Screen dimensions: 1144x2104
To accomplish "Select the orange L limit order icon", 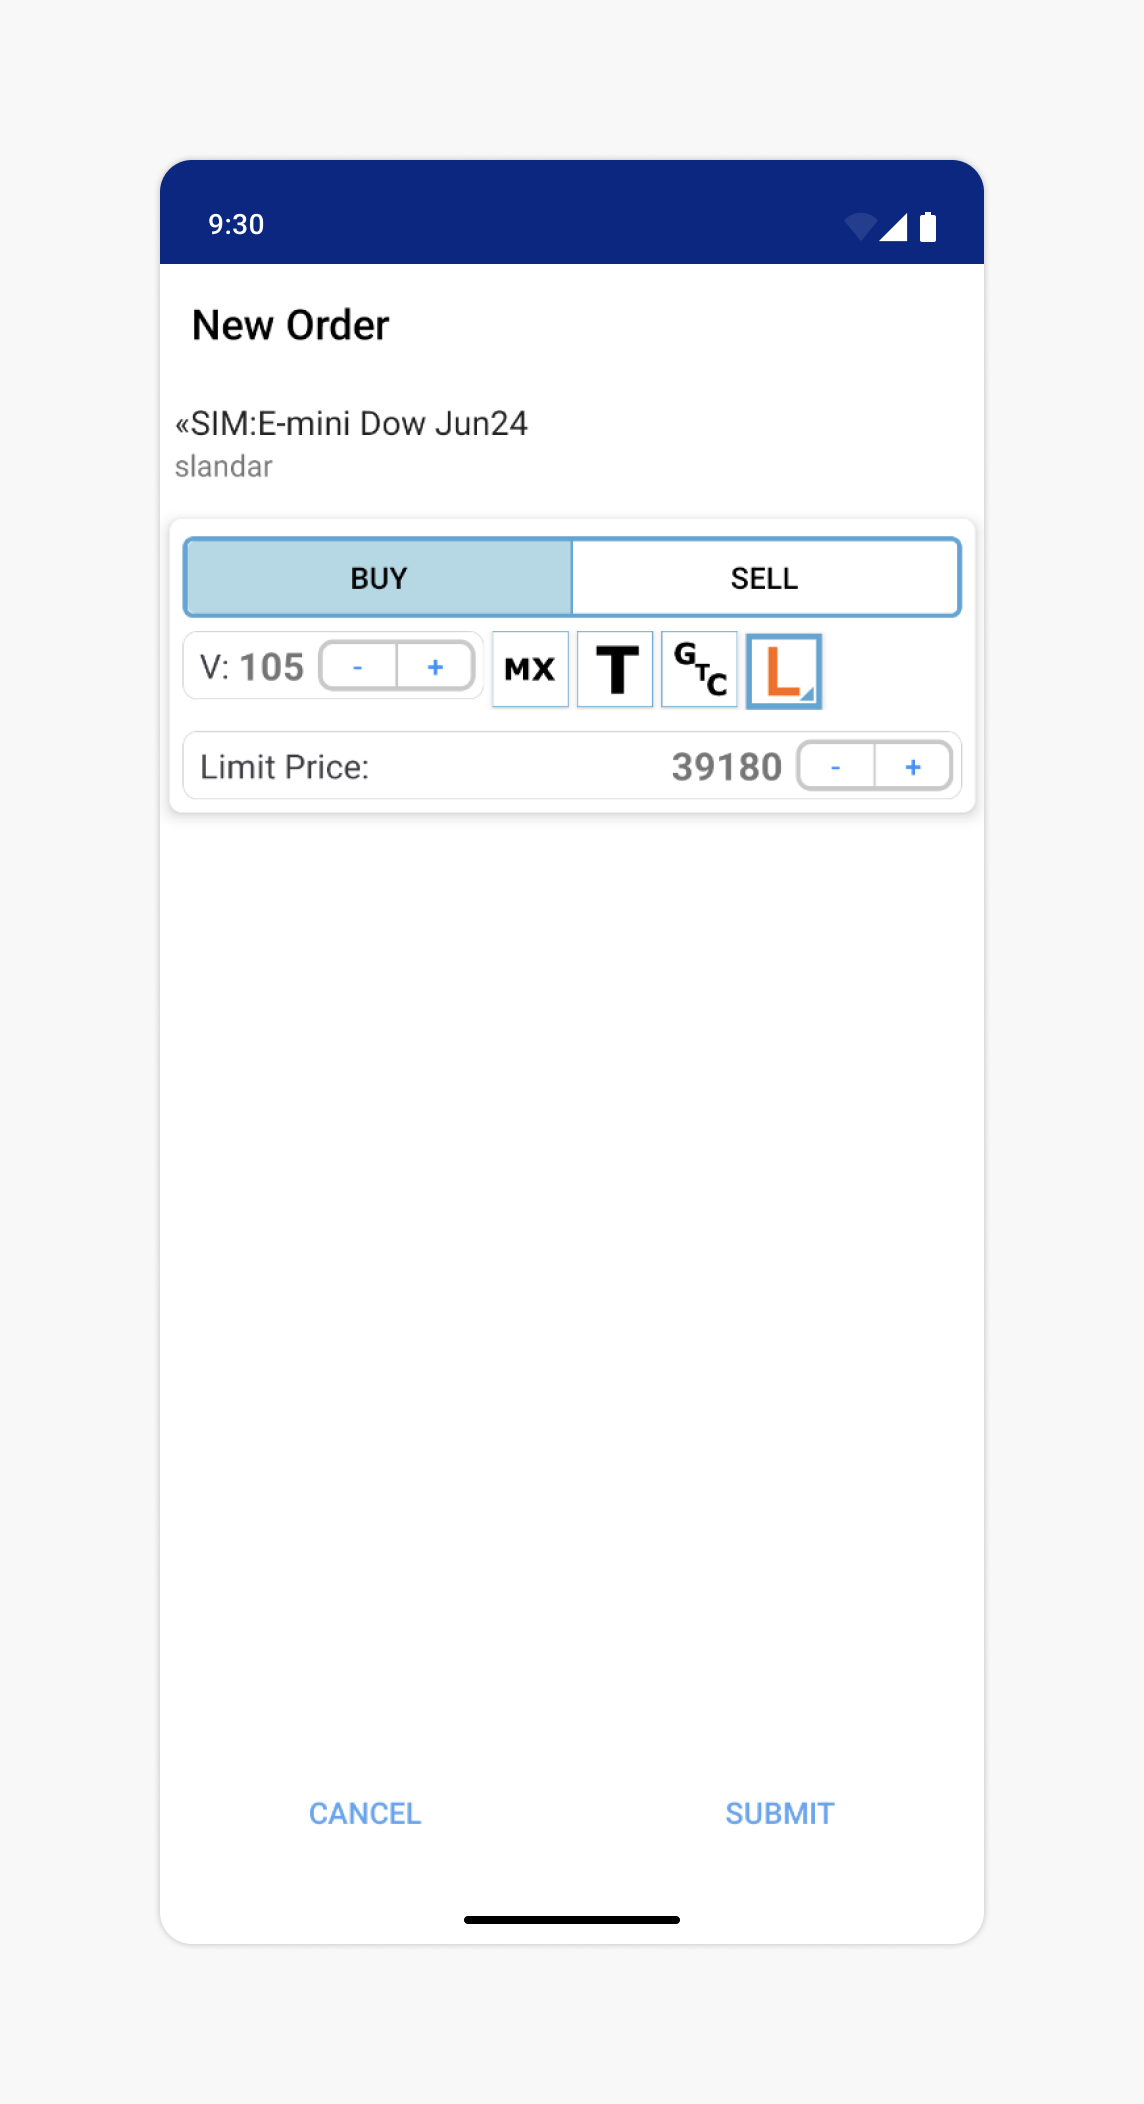I will coord(784,671).
